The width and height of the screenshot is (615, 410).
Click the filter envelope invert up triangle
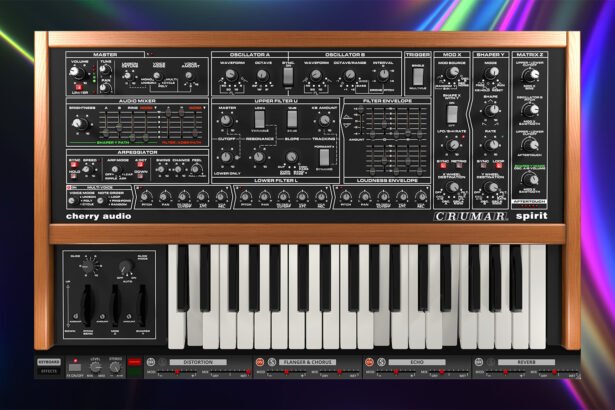point(348,117)
